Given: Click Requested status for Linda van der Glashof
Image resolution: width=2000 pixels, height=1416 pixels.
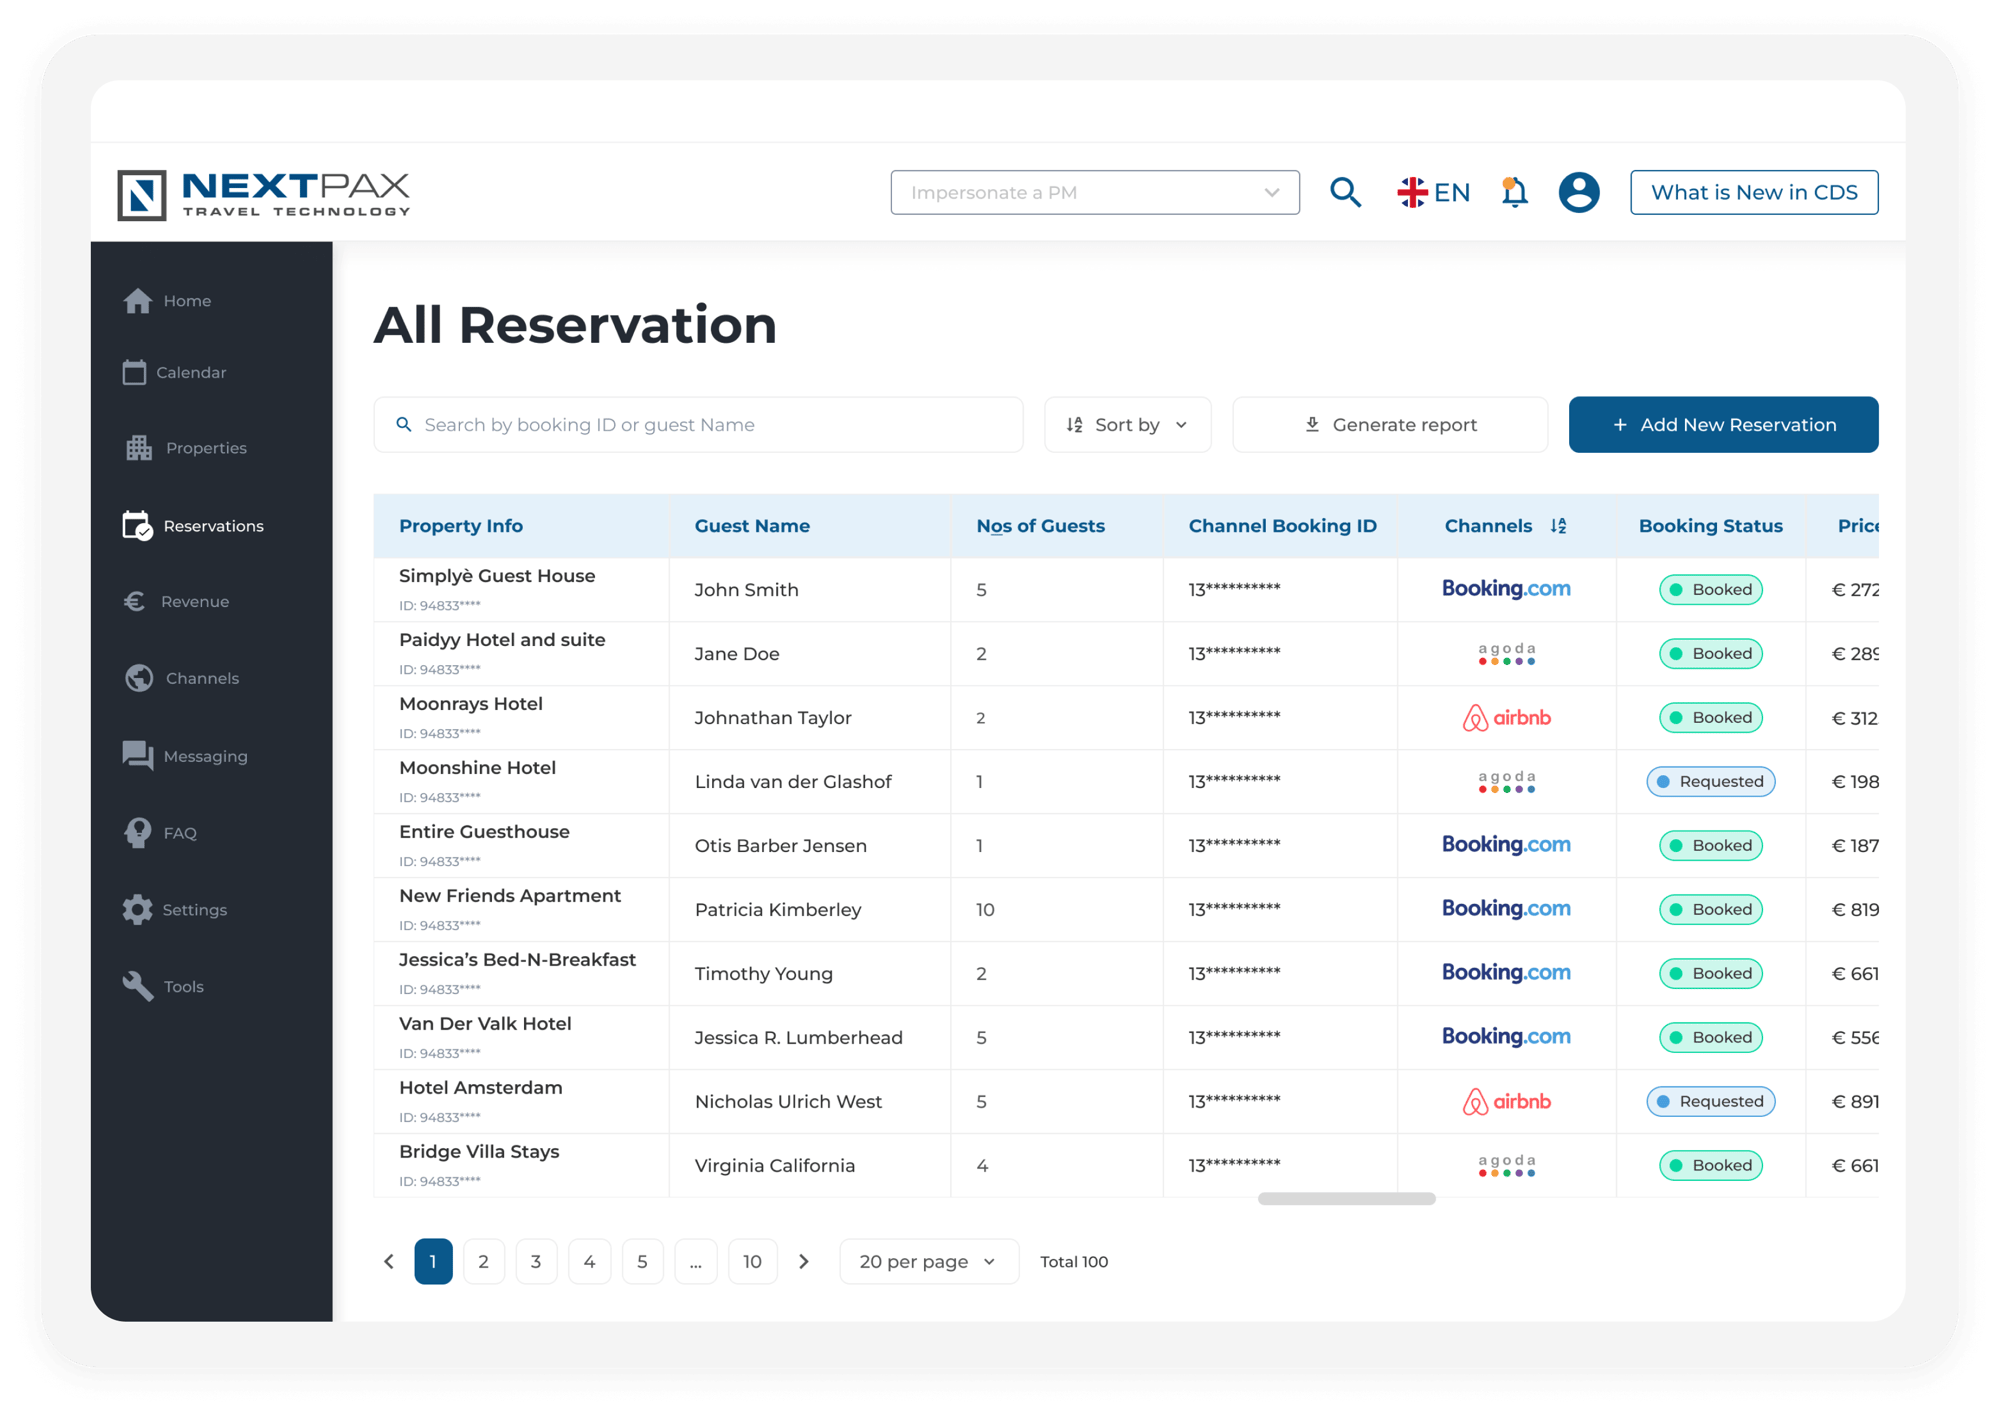Looking at the screenshot, I should coord(1710,781).
